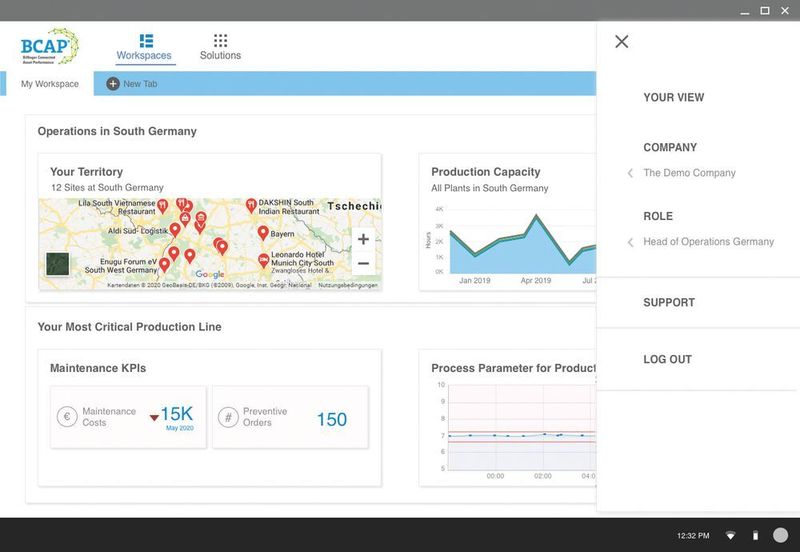
Task: Open the New Tab tab
Action: (x=132, y=84)
